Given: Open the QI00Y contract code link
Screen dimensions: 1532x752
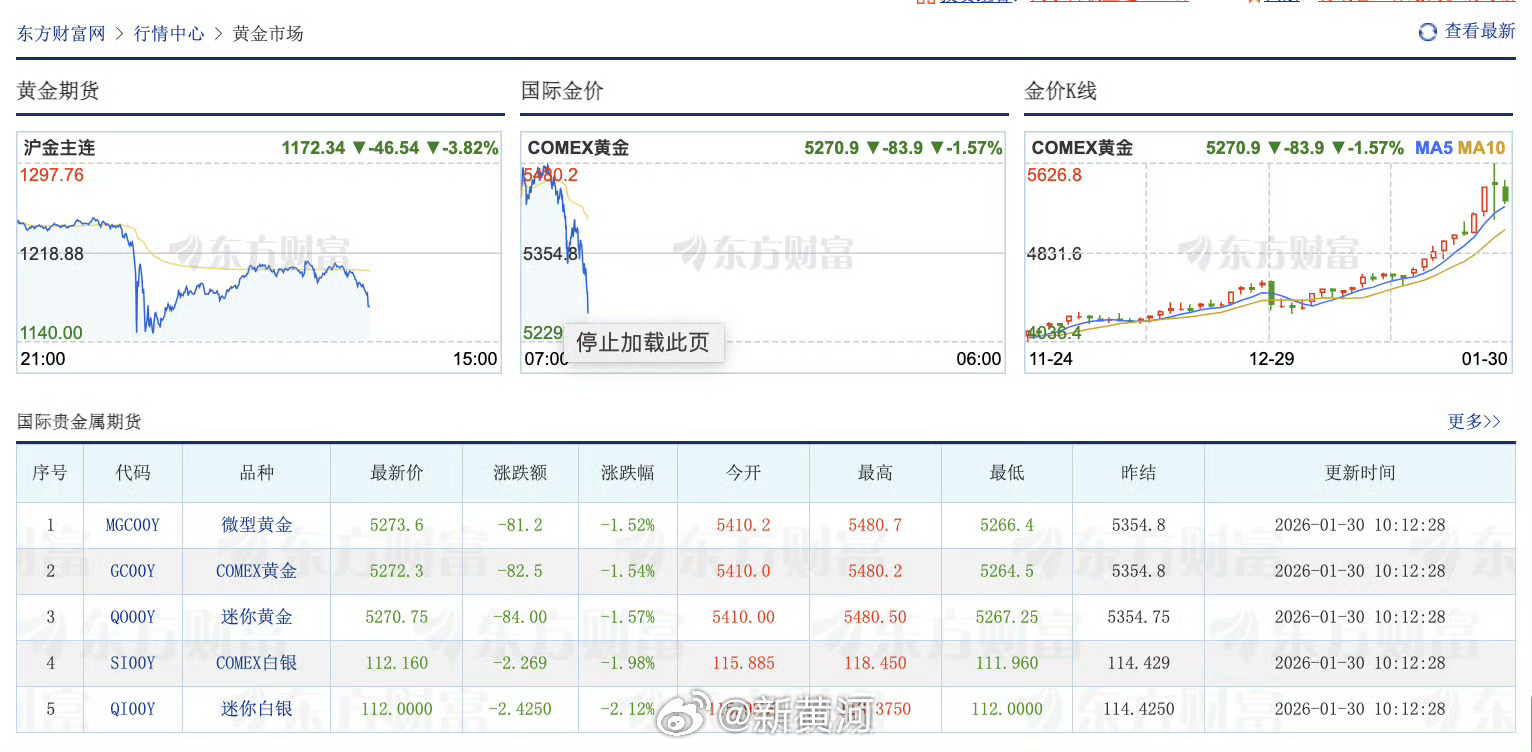Looking at the screenshot, I should (132, 709).
